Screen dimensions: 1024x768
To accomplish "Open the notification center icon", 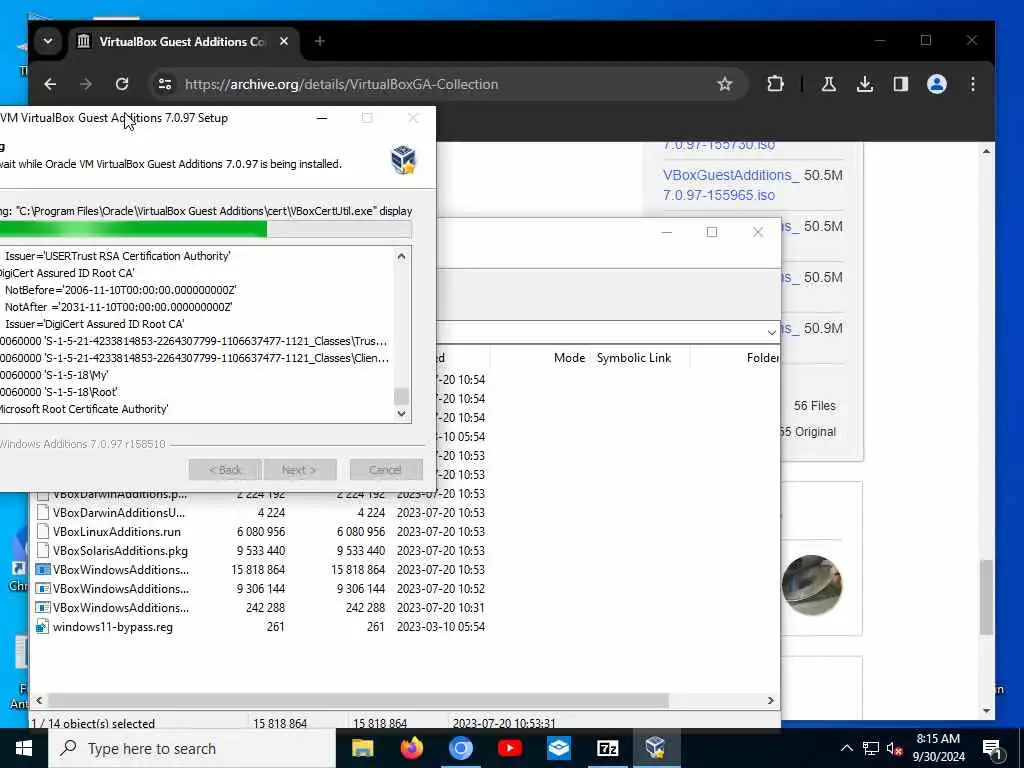I will click(992, 750).
